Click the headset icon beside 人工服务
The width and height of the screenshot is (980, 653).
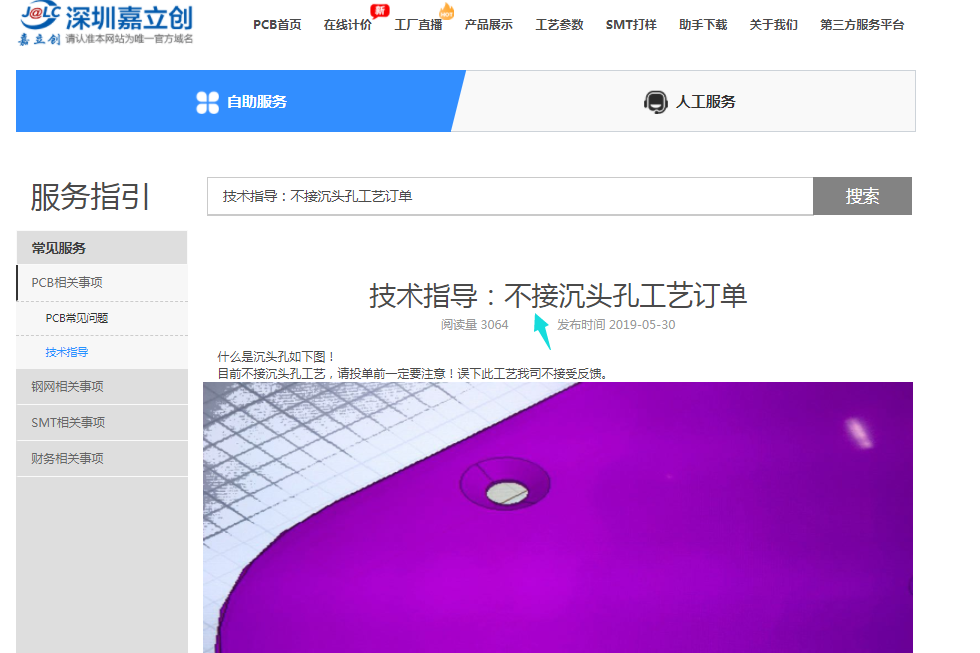(x=655, y=100)
